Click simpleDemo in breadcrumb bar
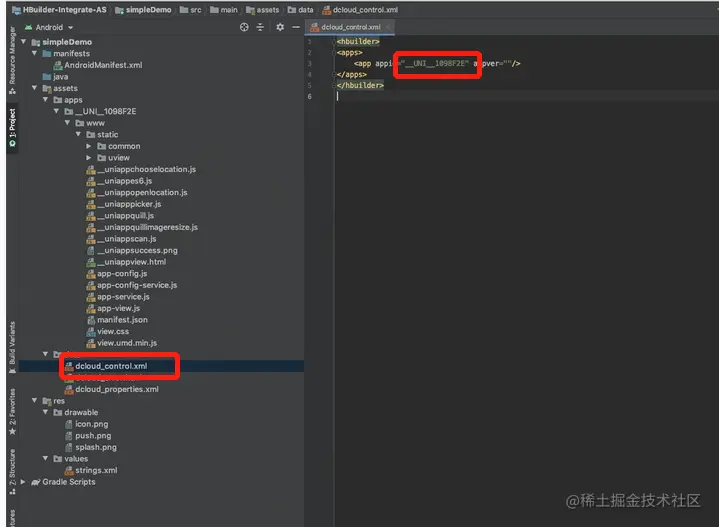Screen dimensions: 719x527 click(143, 10)
